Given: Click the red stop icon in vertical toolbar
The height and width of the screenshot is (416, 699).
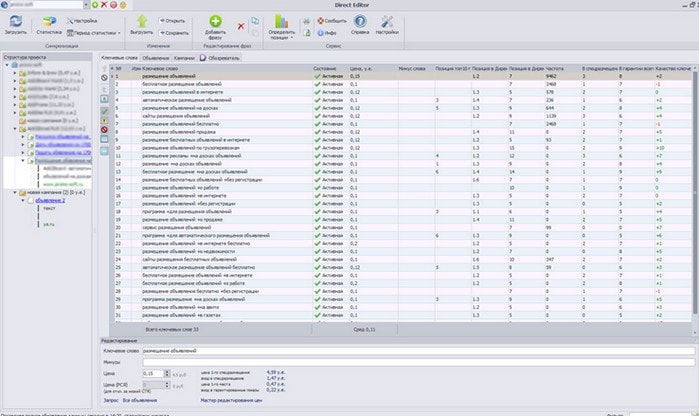Looking at the screenshot, I should pos(105,128).
